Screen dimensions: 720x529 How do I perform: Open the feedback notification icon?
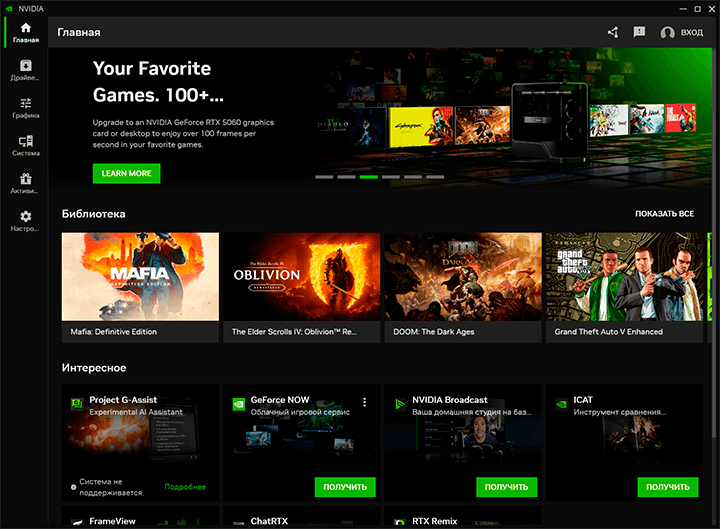click(x=639, y=32)
